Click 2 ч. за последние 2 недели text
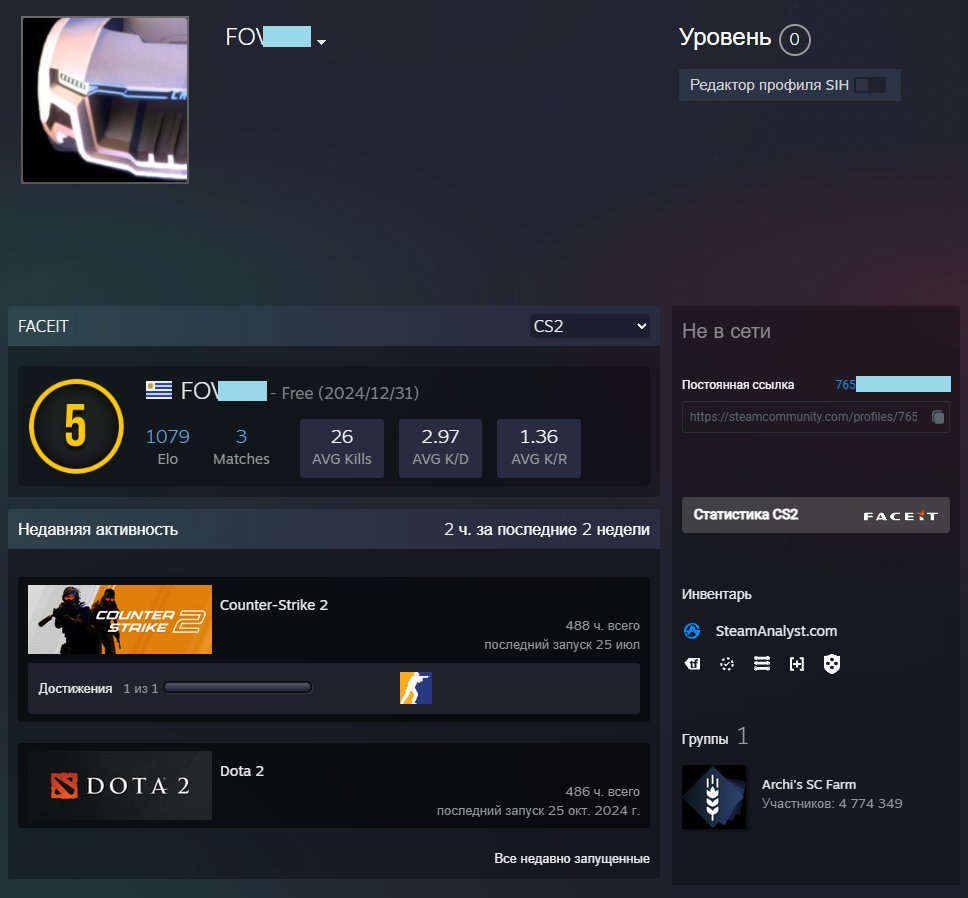 (x=546, y=530)
